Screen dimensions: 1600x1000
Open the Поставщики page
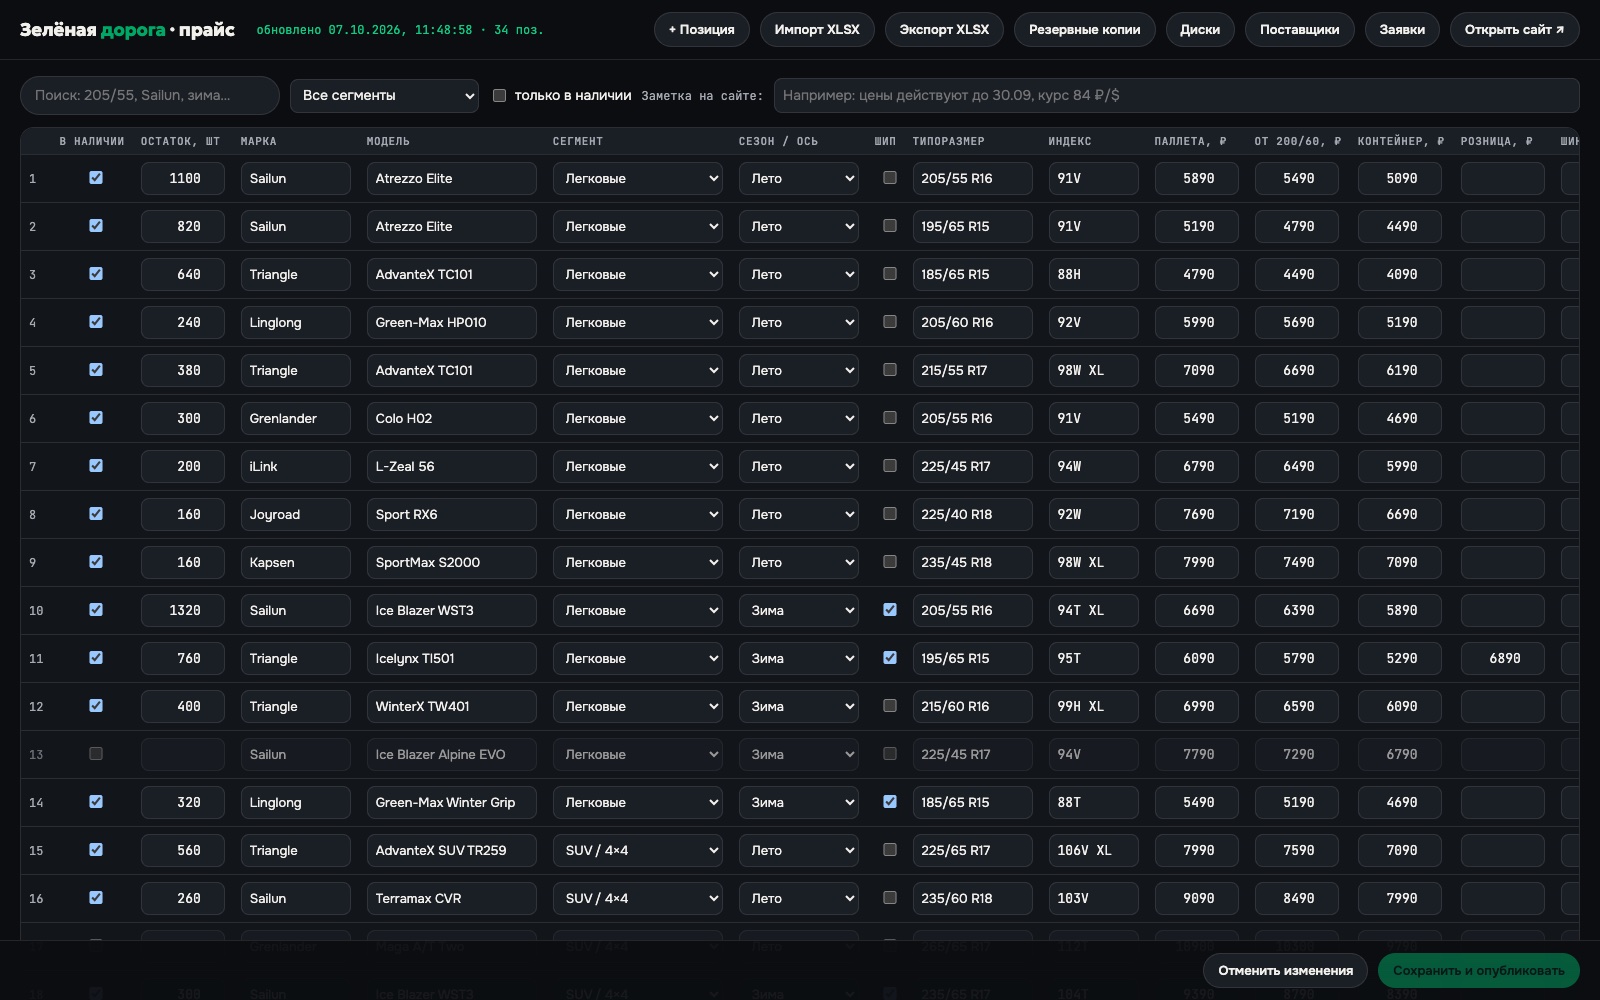coord(1299,29)
